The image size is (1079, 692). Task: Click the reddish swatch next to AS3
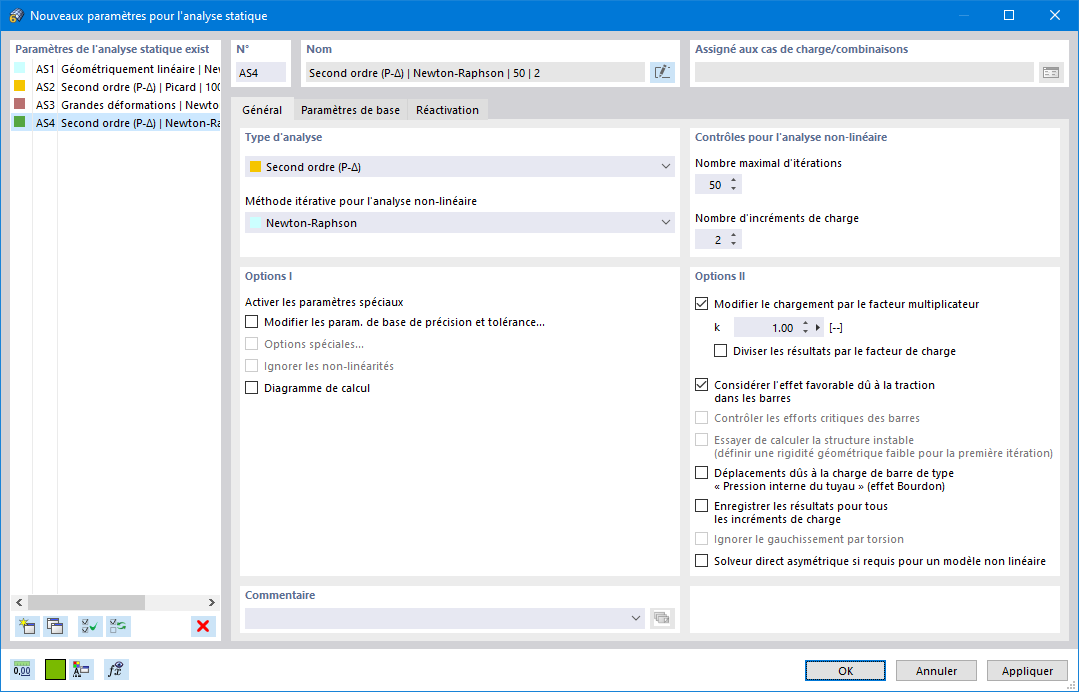point(20,104)
